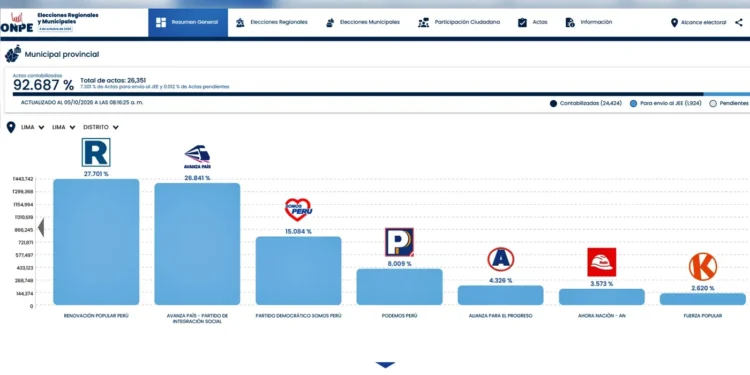Viewport: 750px width, 375px height.
Task: Click the 4.326 % value
Action: pos(500,281)
